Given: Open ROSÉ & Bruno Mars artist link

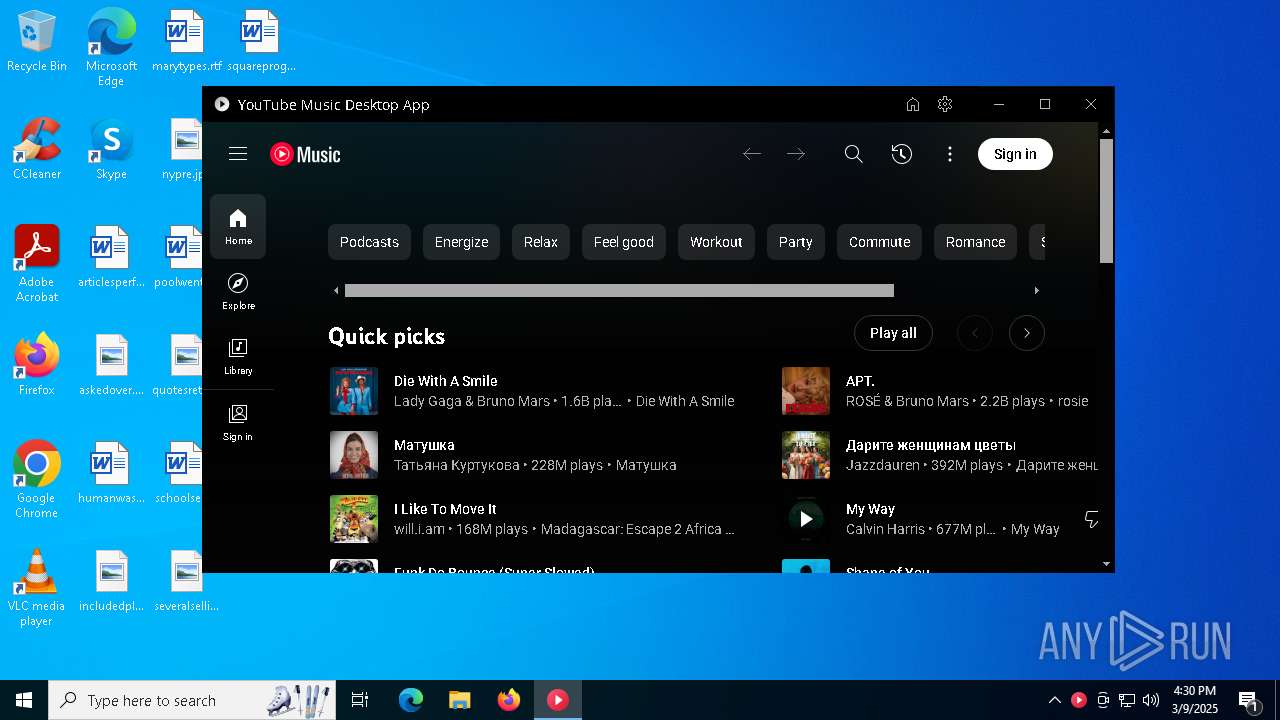Looking at the screenshot, I should 907,401.
